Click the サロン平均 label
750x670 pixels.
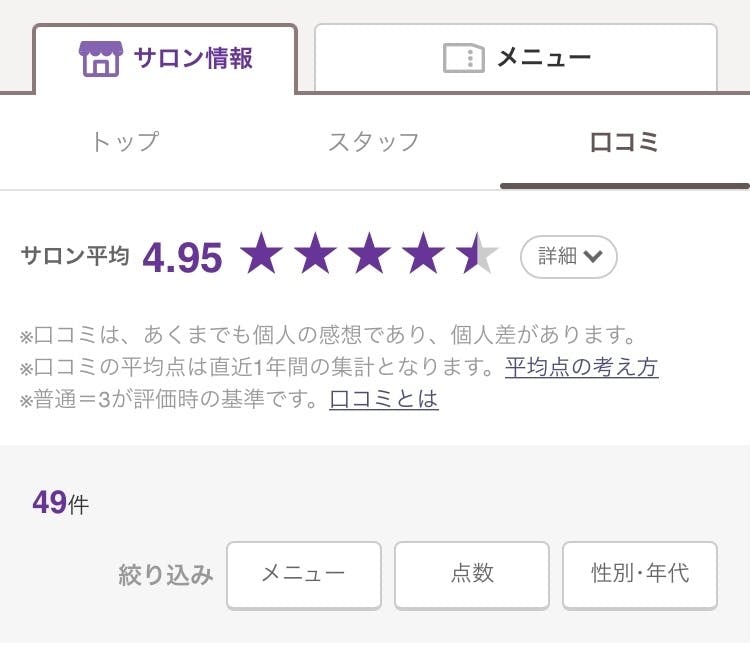pyautogui.click(x=75, y=256)
